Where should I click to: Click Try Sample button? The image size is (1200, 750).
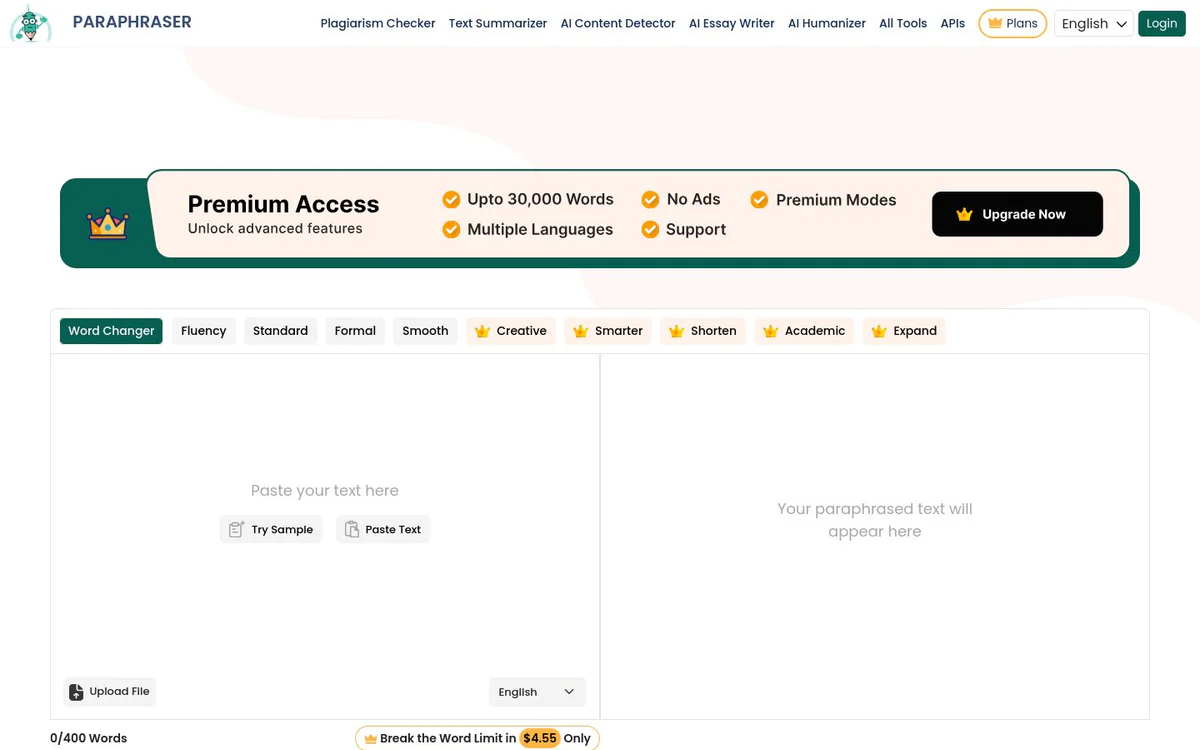coord(271,529)
